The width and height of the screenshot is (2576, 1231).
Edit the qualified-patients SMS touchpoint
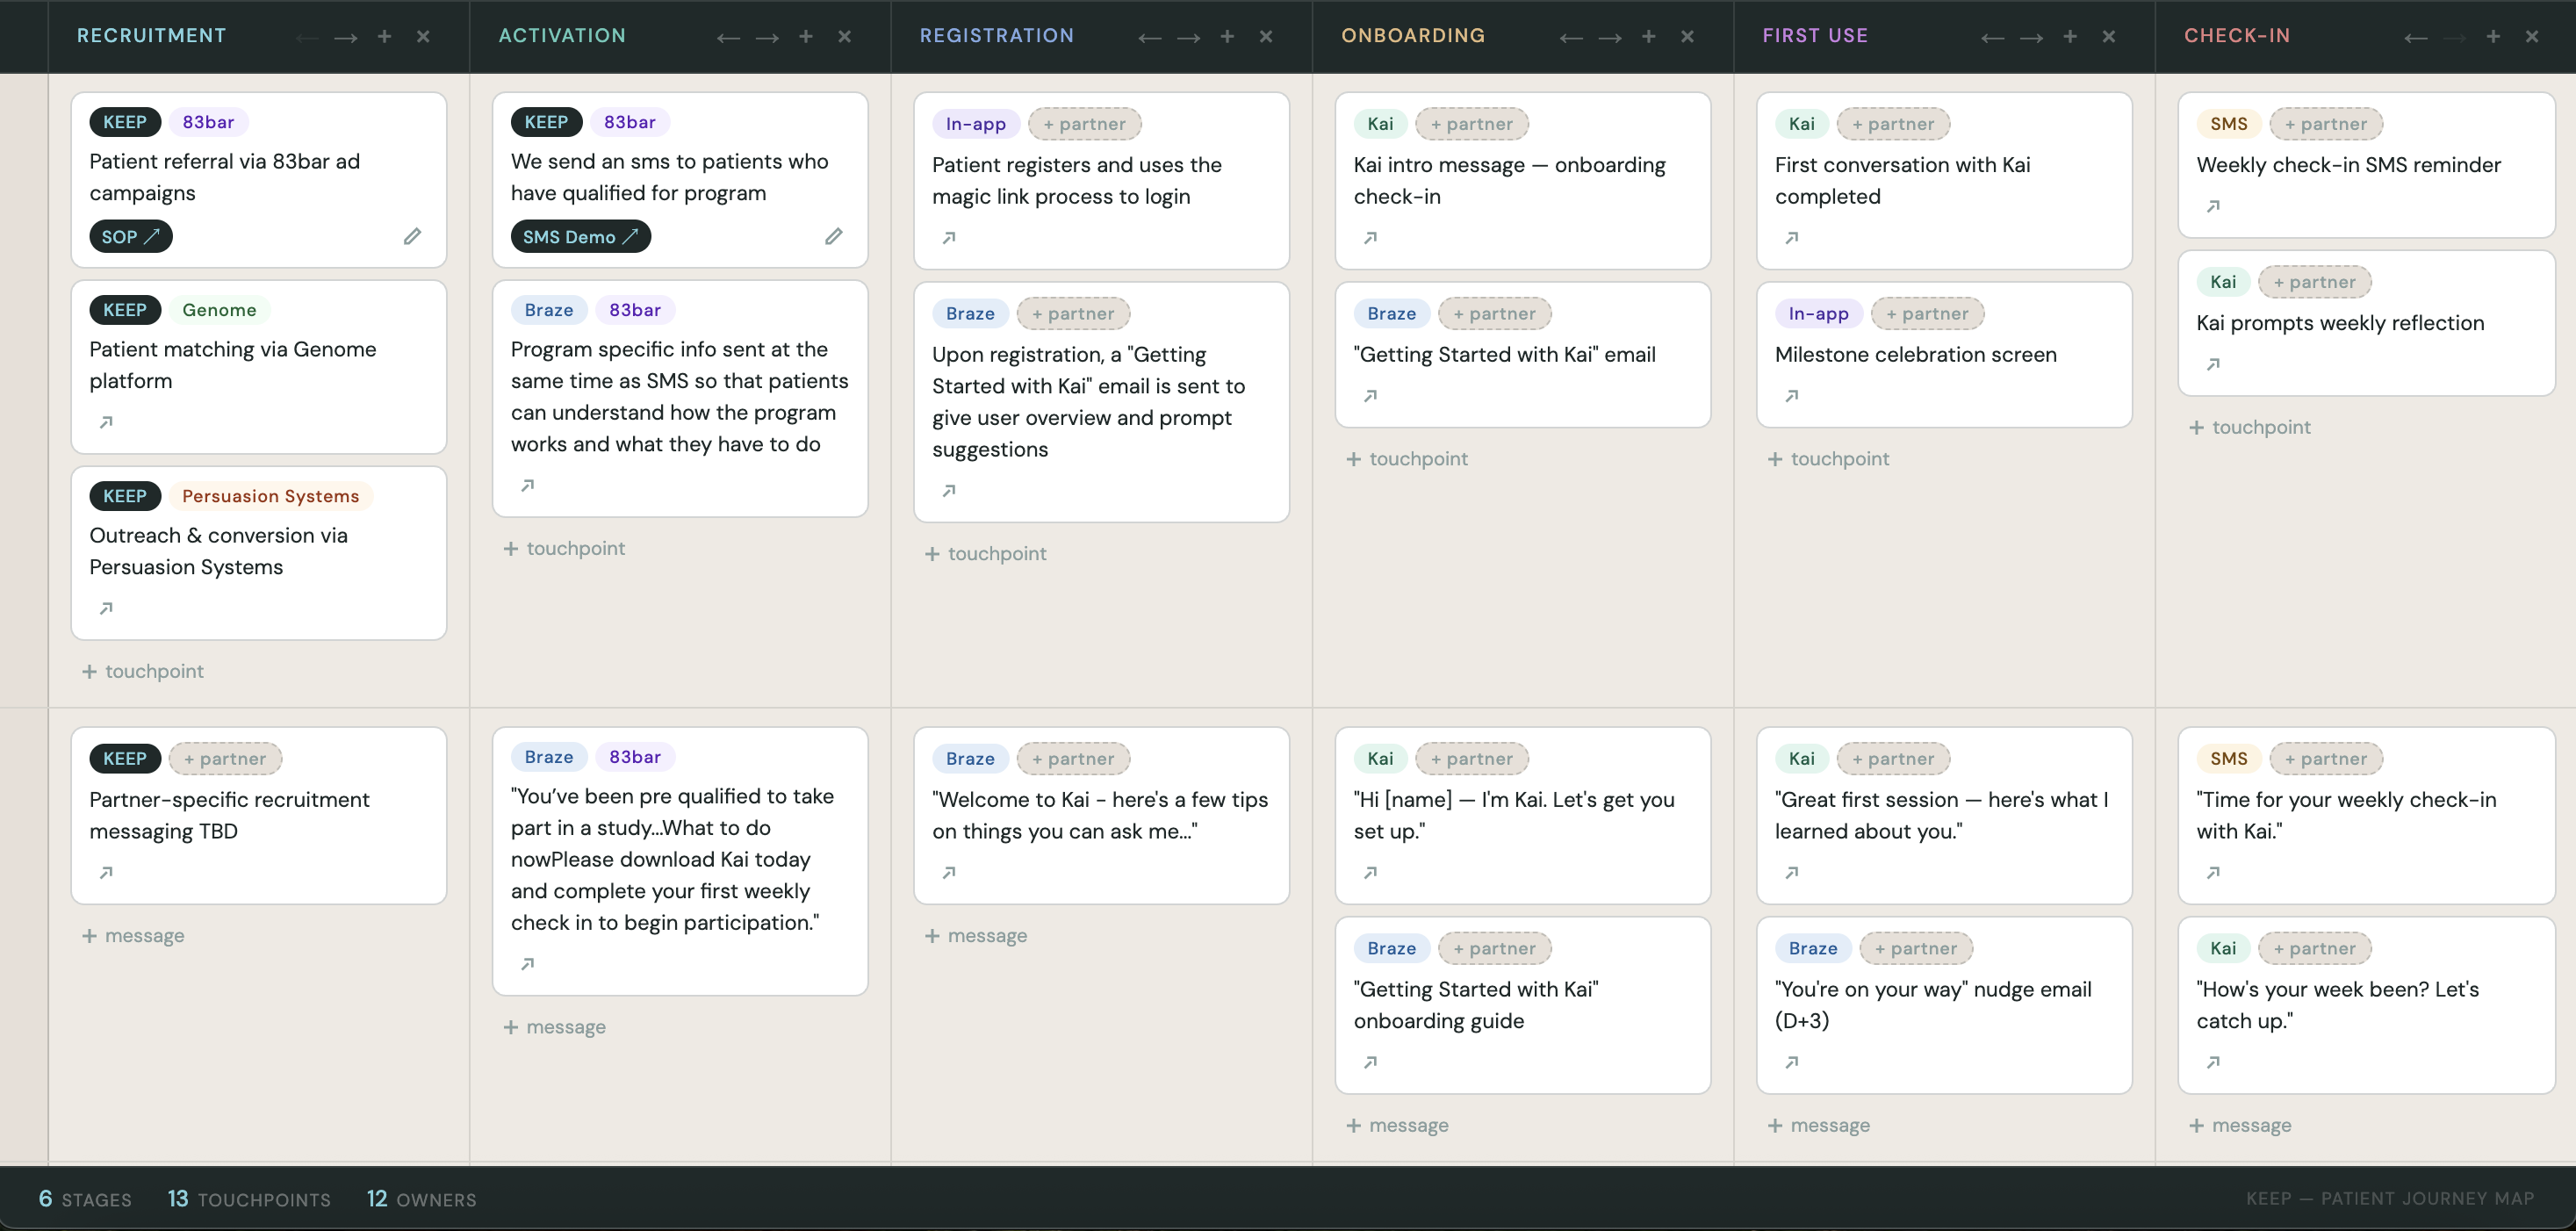coord(835,236)
